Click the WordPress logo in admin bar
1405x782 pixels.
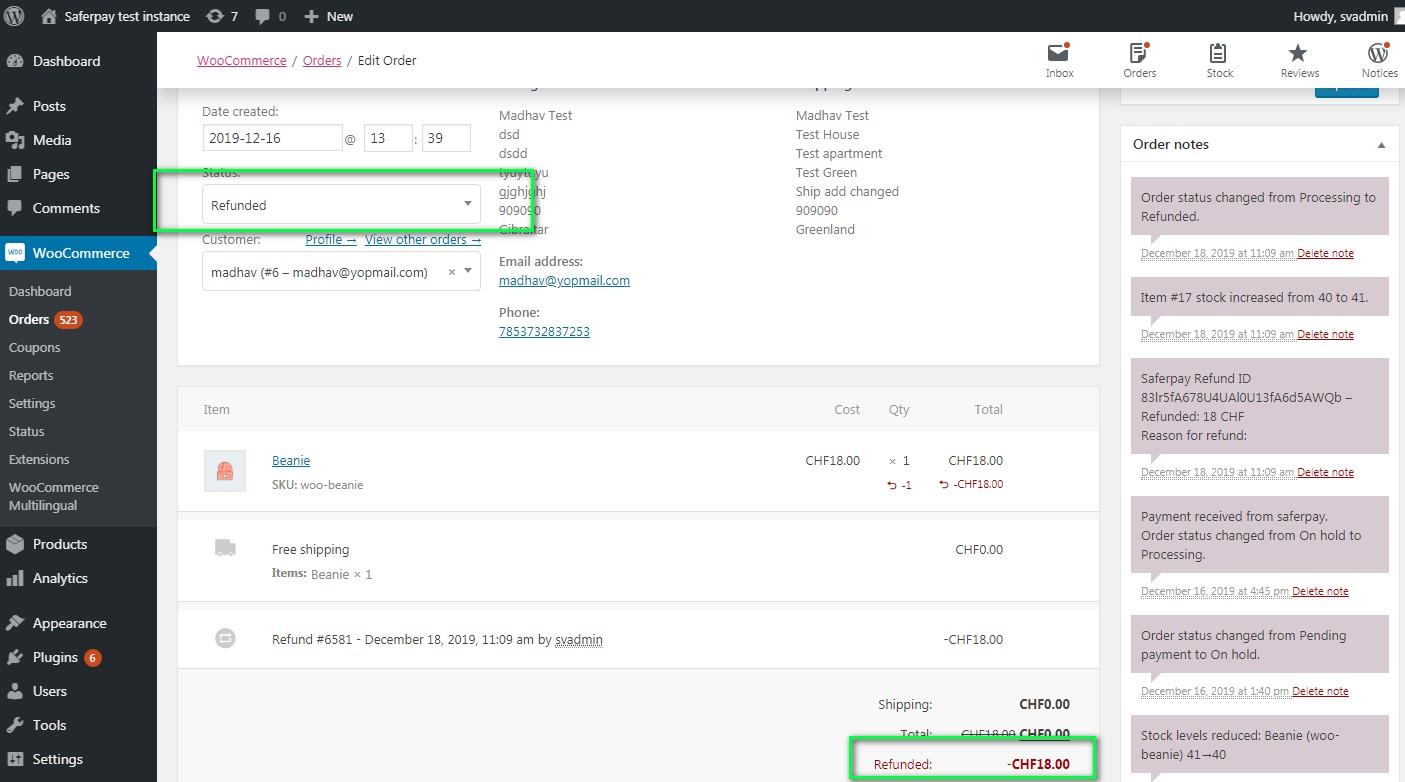click(14, 16)
